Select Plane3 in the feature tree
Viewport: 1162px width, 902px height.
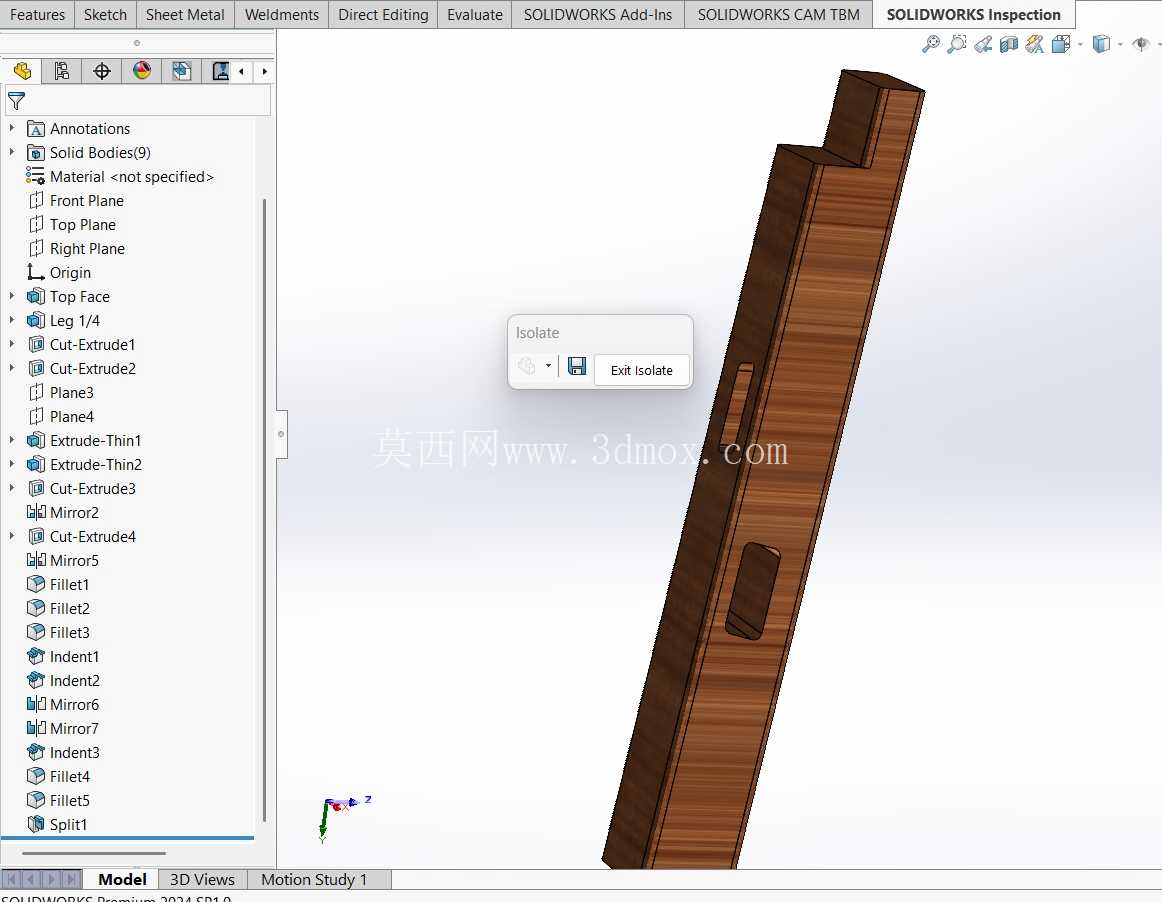61,392
